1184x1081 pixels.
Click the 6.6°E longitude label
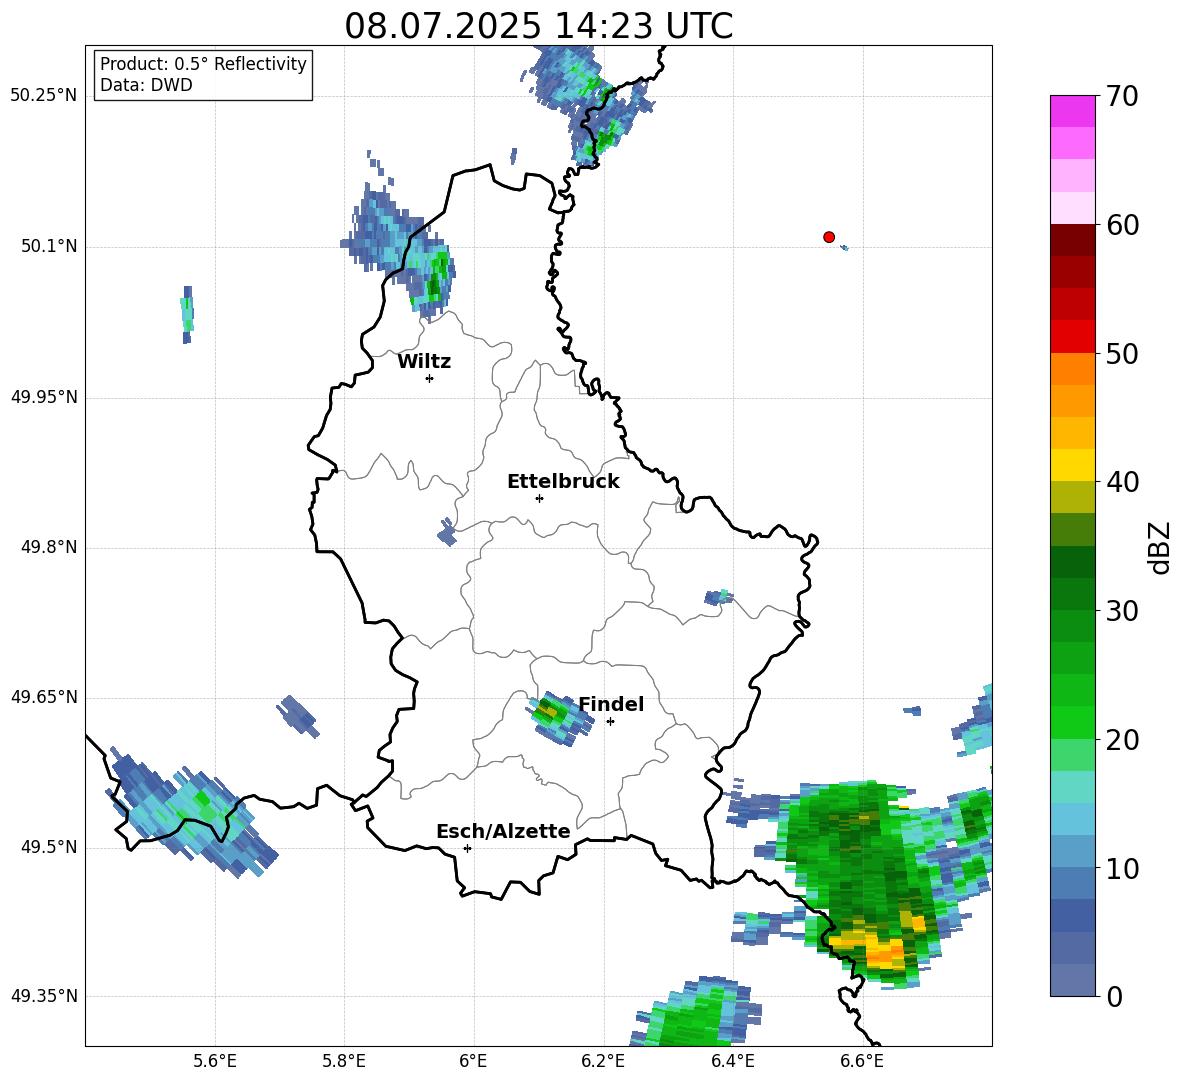tap(862, 1062)
